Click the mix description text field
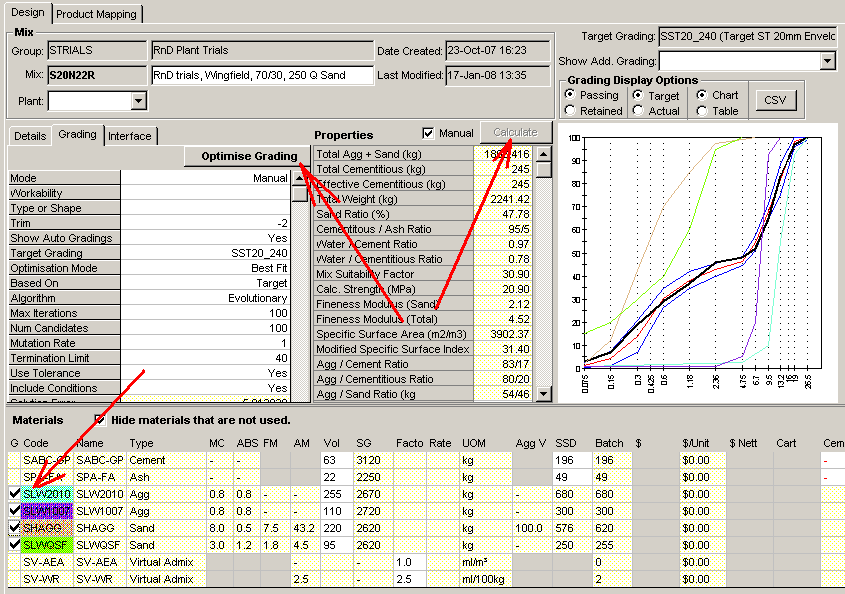Image resolution: width=845 pixels, height=594 pixels. [261, 75]
